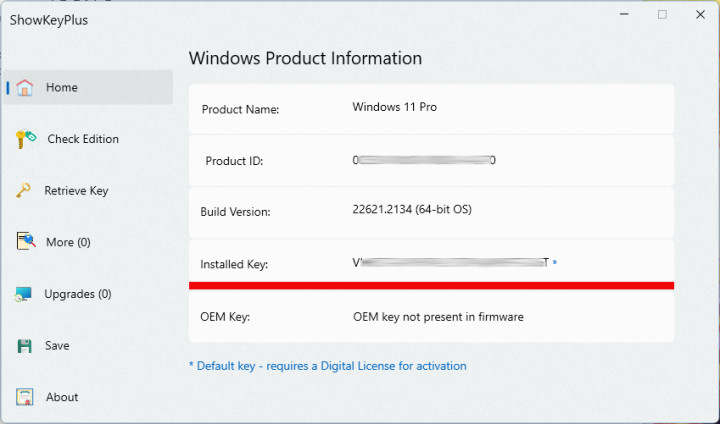
Task: Click the blurred Product ID value
Action: tap(425, 160)
